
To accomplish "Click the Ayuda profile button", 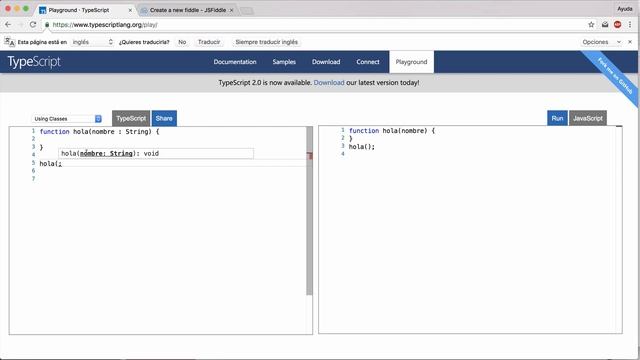I will 624,9.
